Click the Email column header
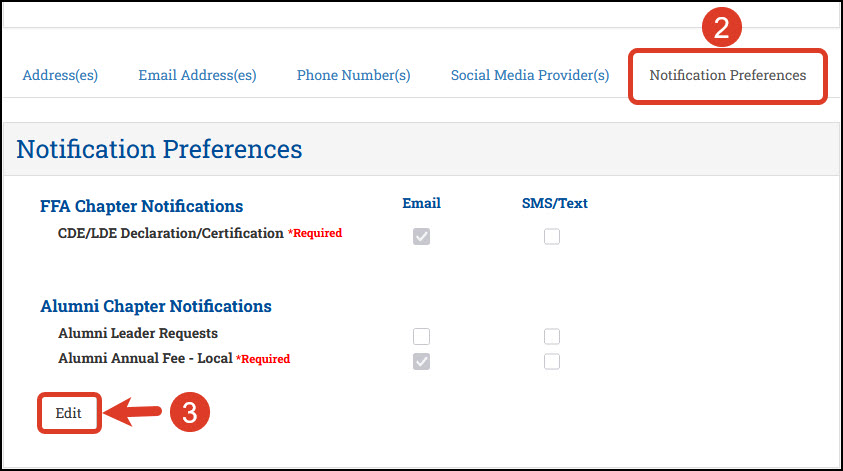Screen dimensions: 843x471 click(x=421, y=203)
